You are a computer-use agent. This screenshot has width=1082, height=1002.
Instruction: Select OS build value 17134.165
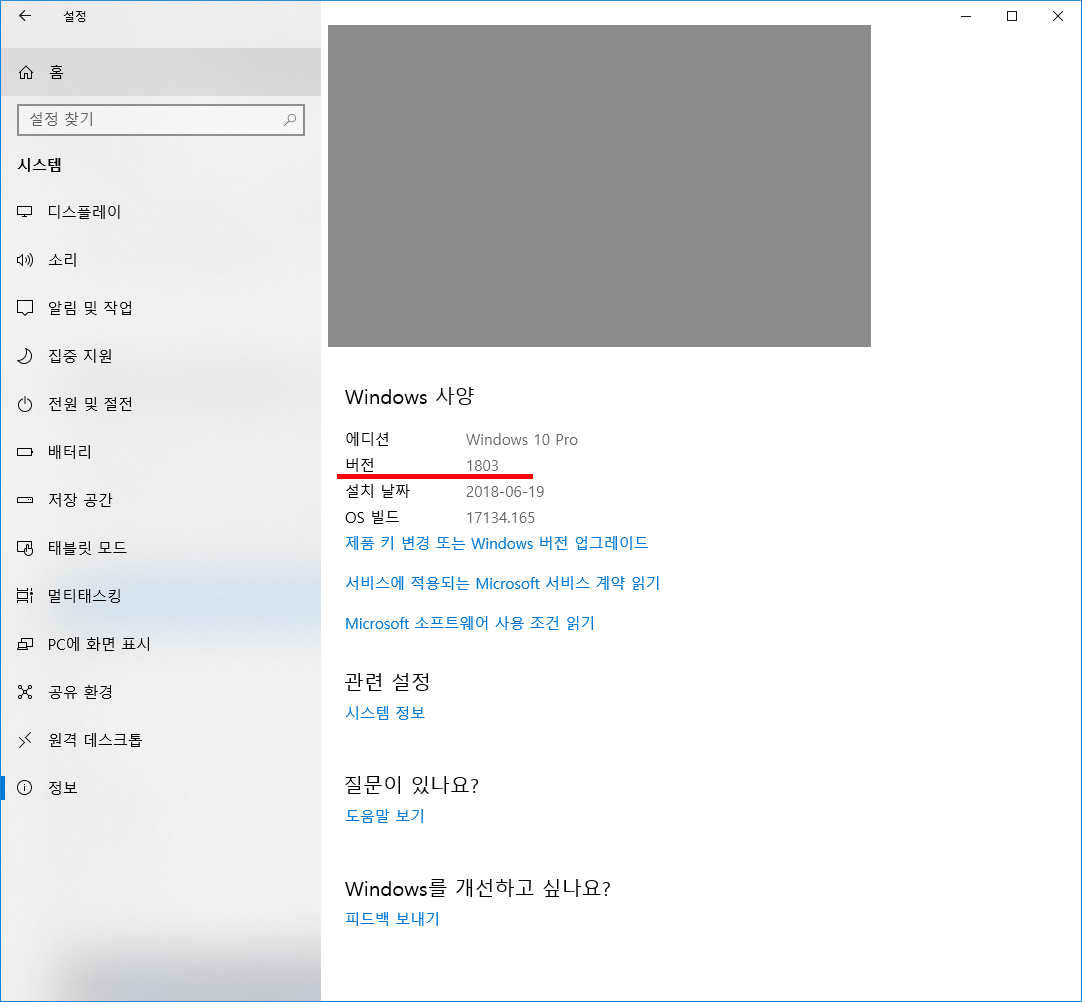click(x=500, y=518)
